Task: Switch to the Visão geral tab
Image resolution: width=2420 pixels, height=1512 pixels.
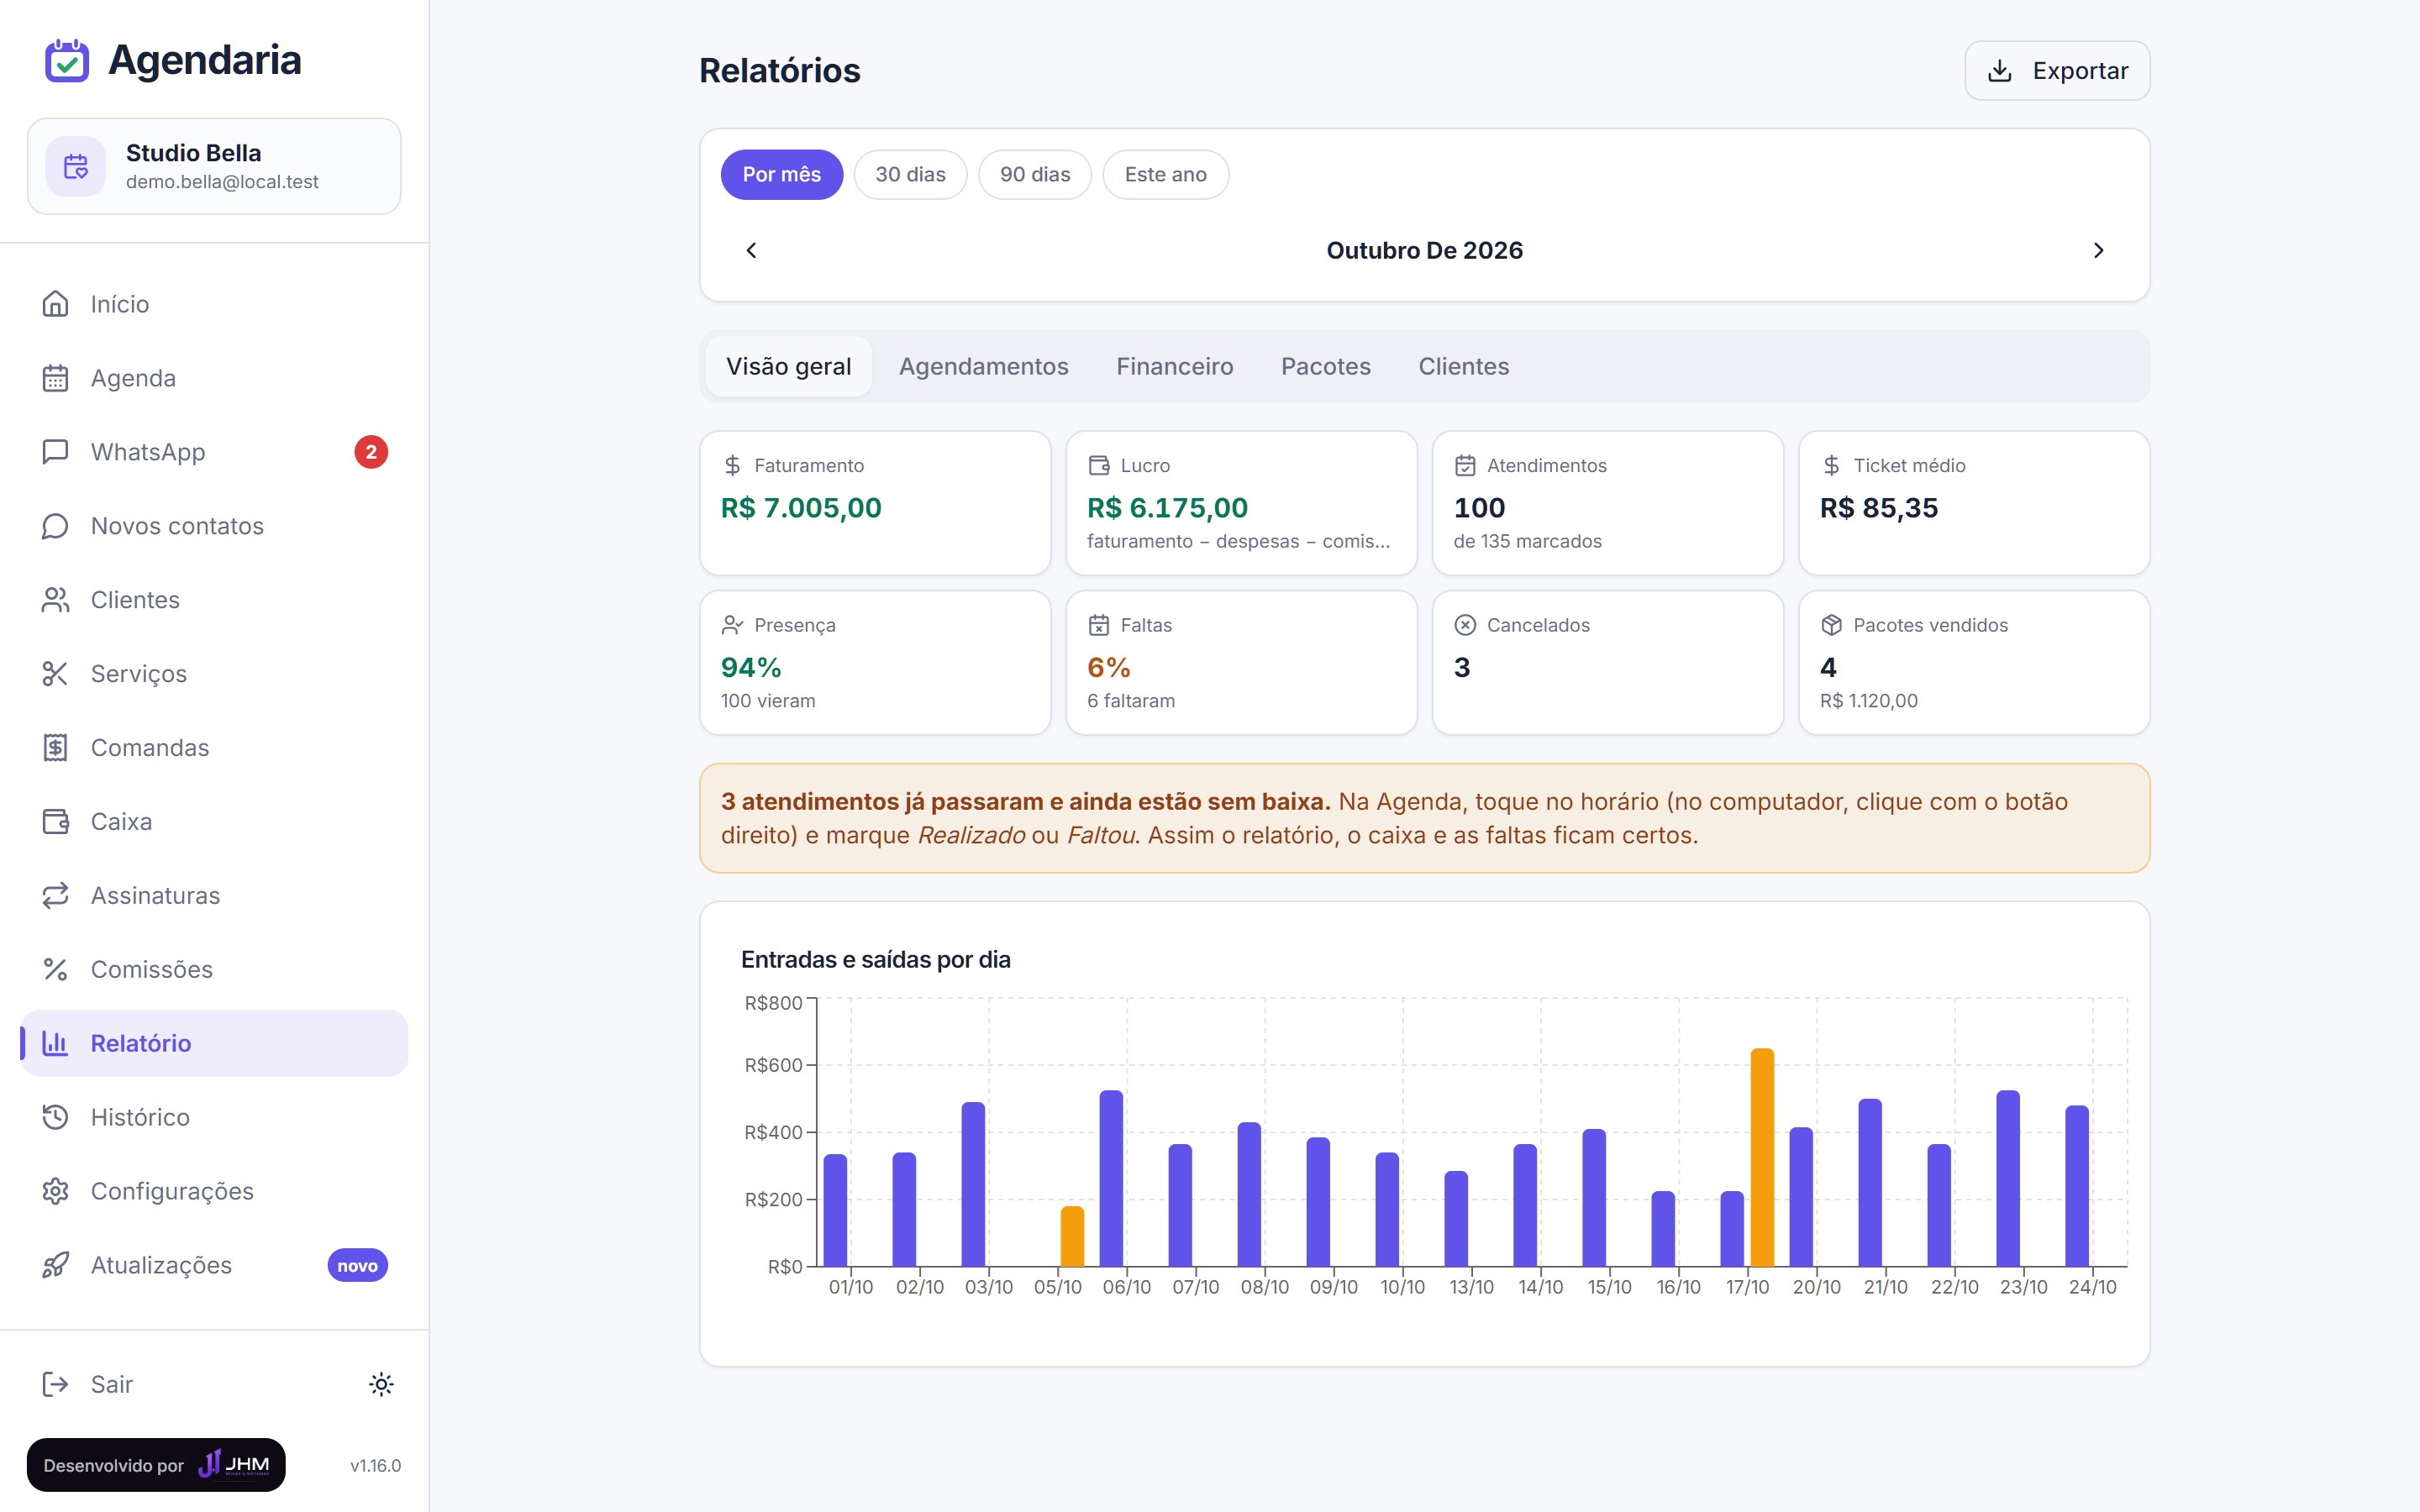Action: click(x=788, y=367)
